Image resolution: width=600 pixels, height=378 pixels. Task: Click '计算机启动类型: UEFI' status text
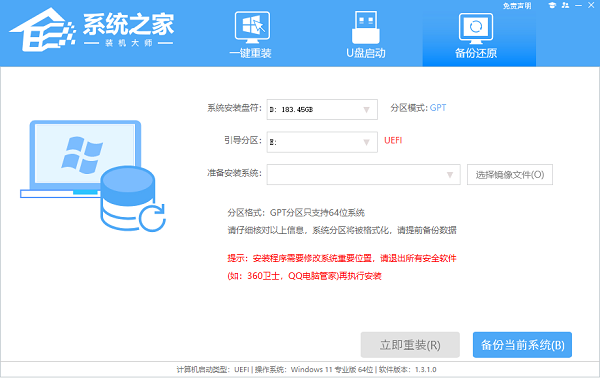[x=213, y=370]
